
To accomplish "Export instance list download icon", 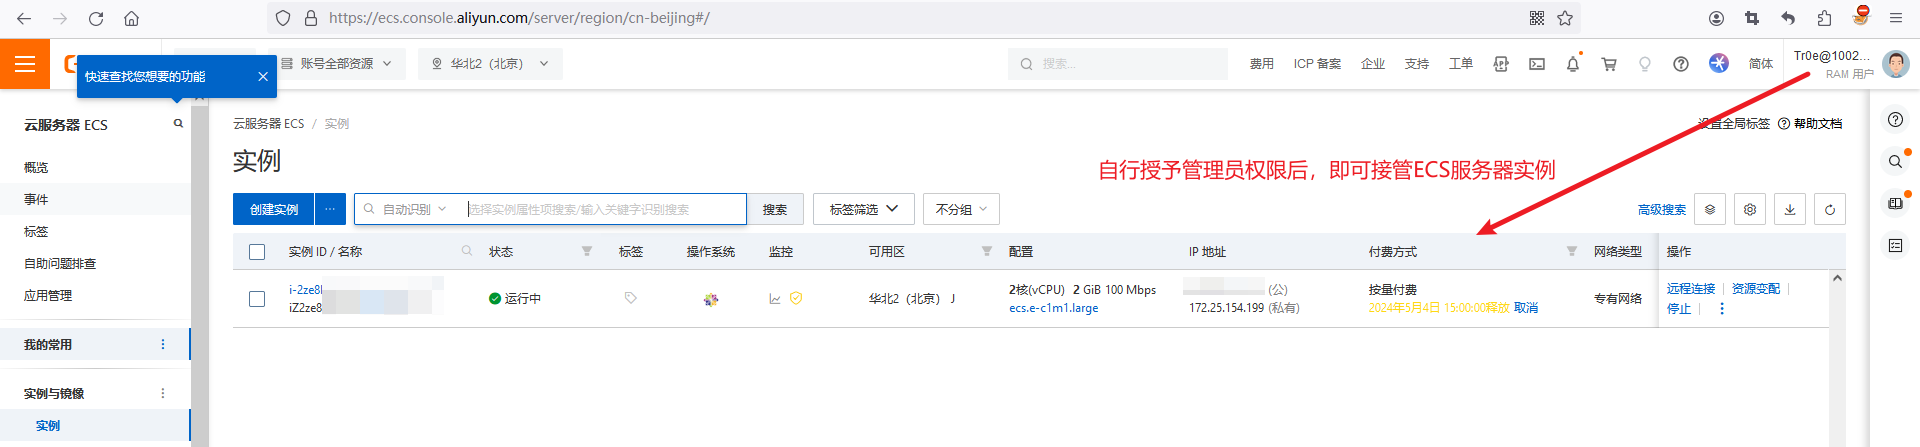I will 1790,209.
